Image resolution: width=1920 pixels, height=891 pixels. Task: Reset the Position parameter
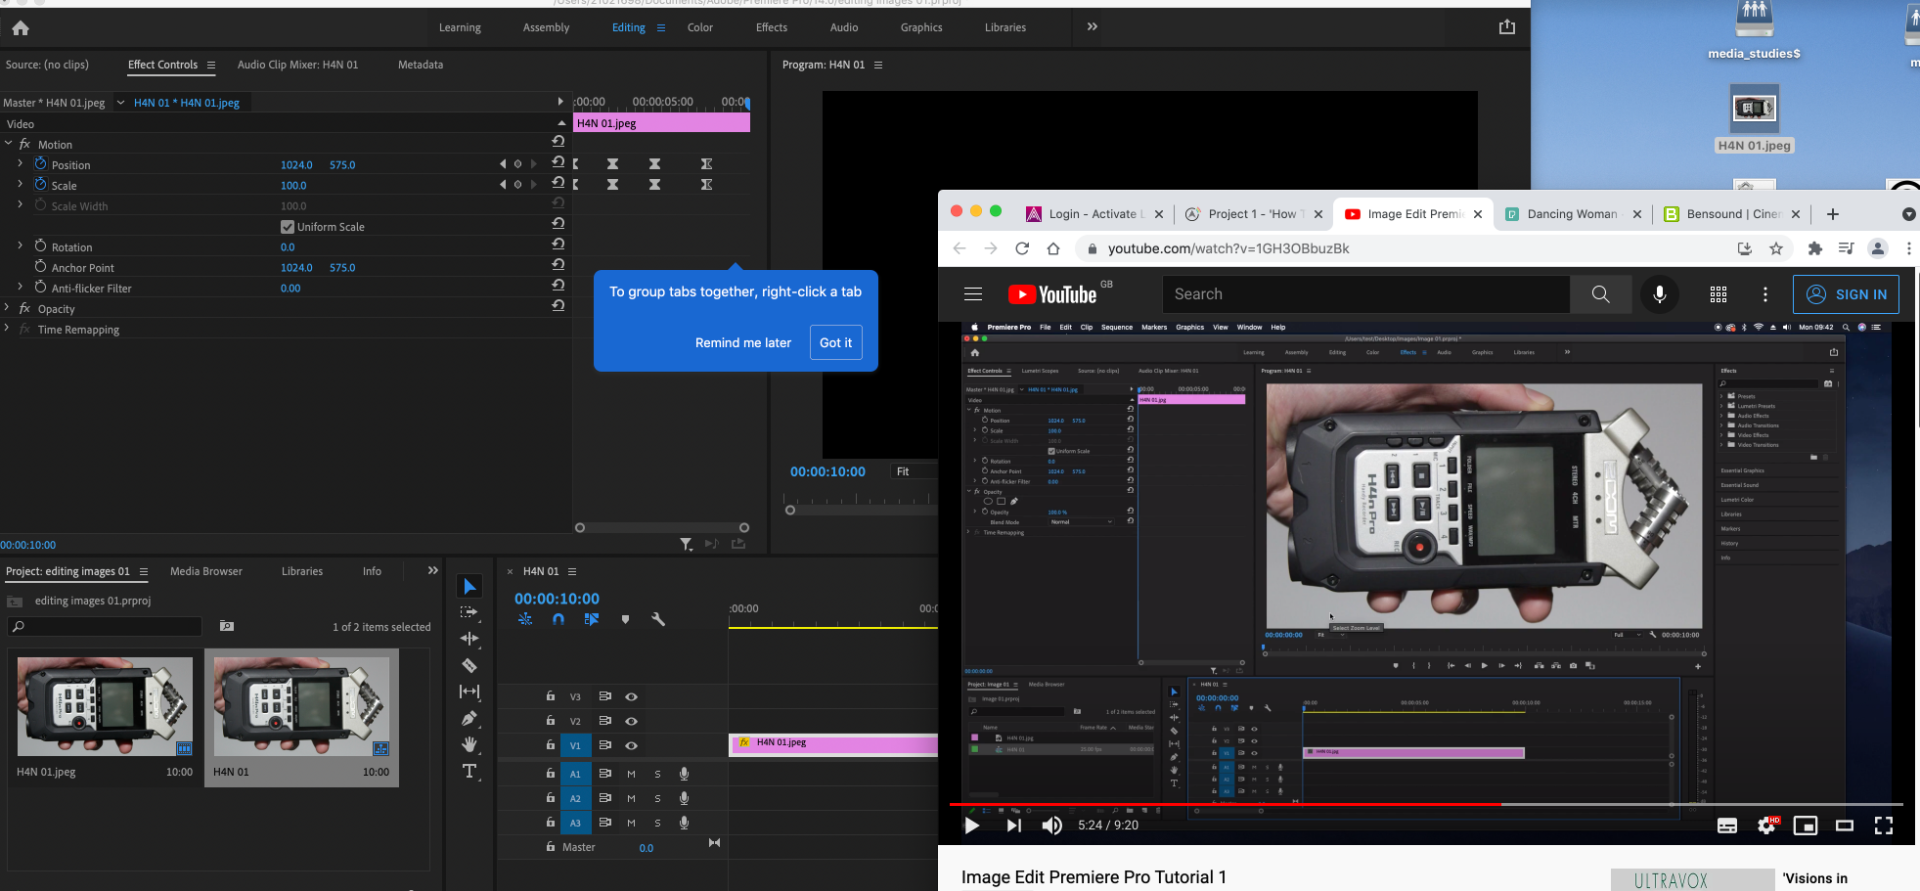558,162
